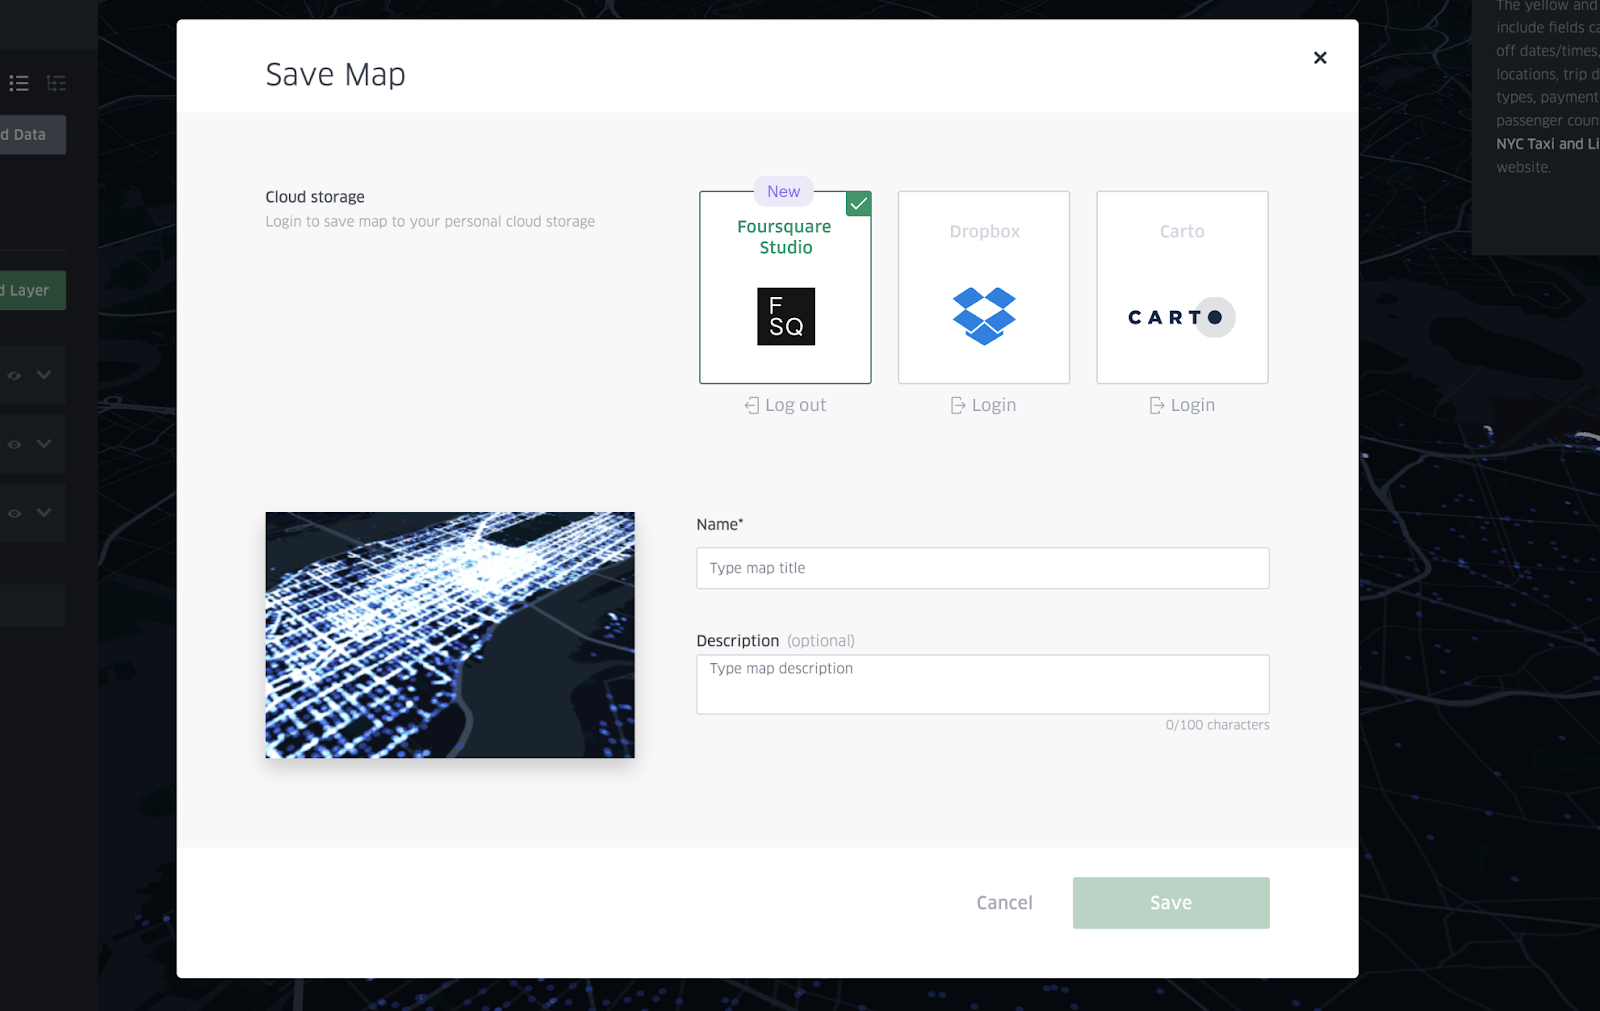
Task: Click the Dropbox title text
Action: point(985,231)
